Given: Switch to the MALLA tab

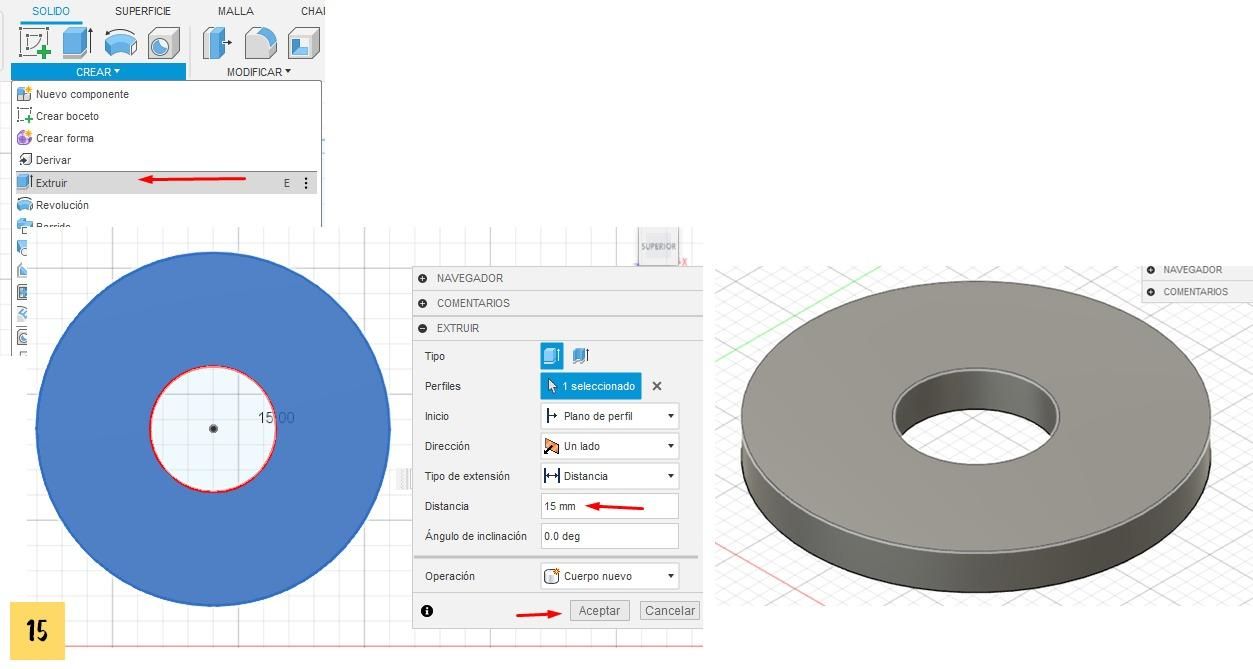Looking at the screenshot, I should [236, 11].
